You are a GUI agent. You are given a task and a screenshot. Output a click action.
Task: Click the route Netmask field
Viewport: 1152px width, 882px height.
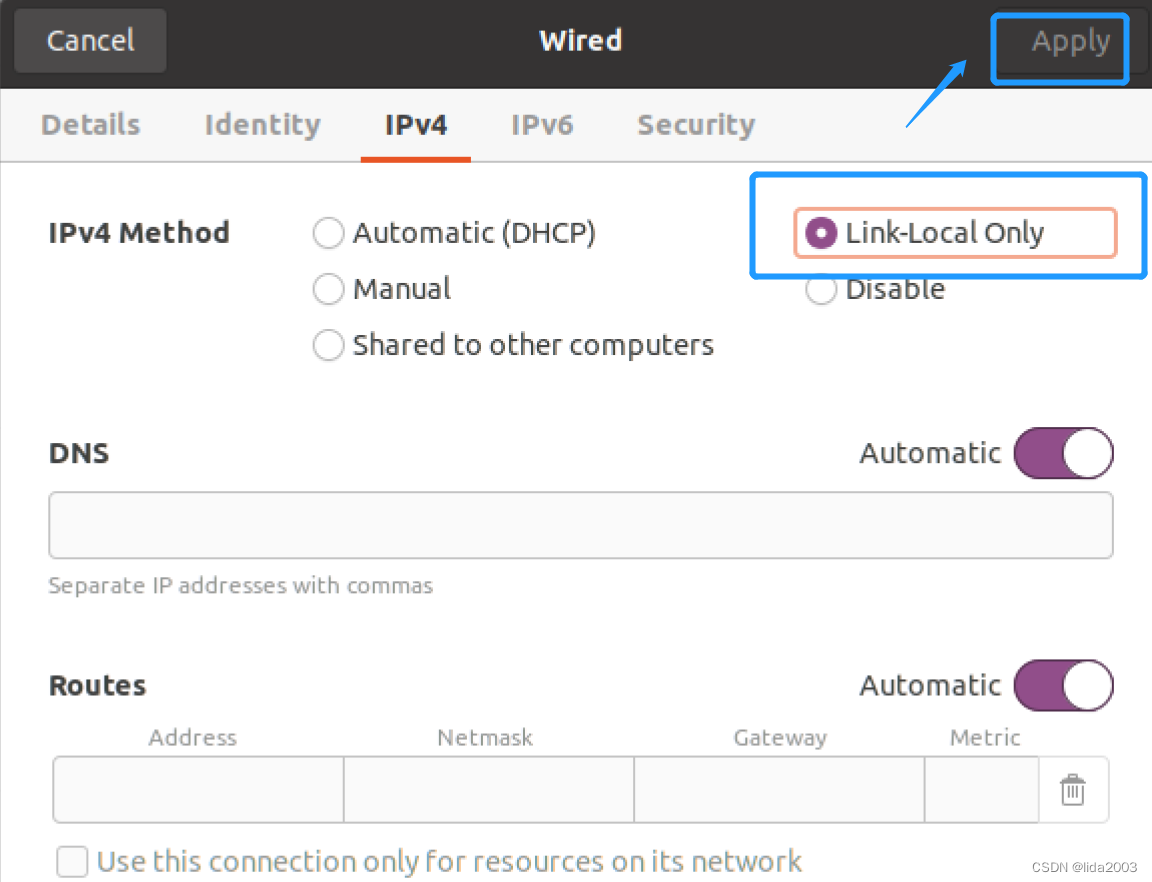(489, 790)
